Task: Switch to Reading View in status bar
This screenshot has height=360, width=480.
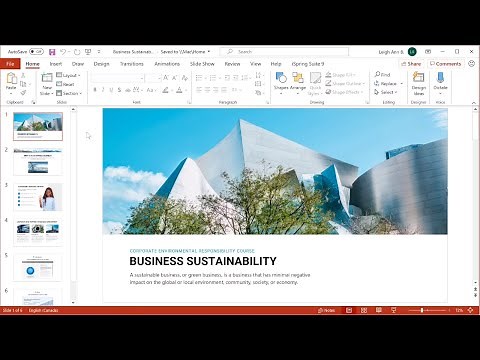Action: pos(379,310)
